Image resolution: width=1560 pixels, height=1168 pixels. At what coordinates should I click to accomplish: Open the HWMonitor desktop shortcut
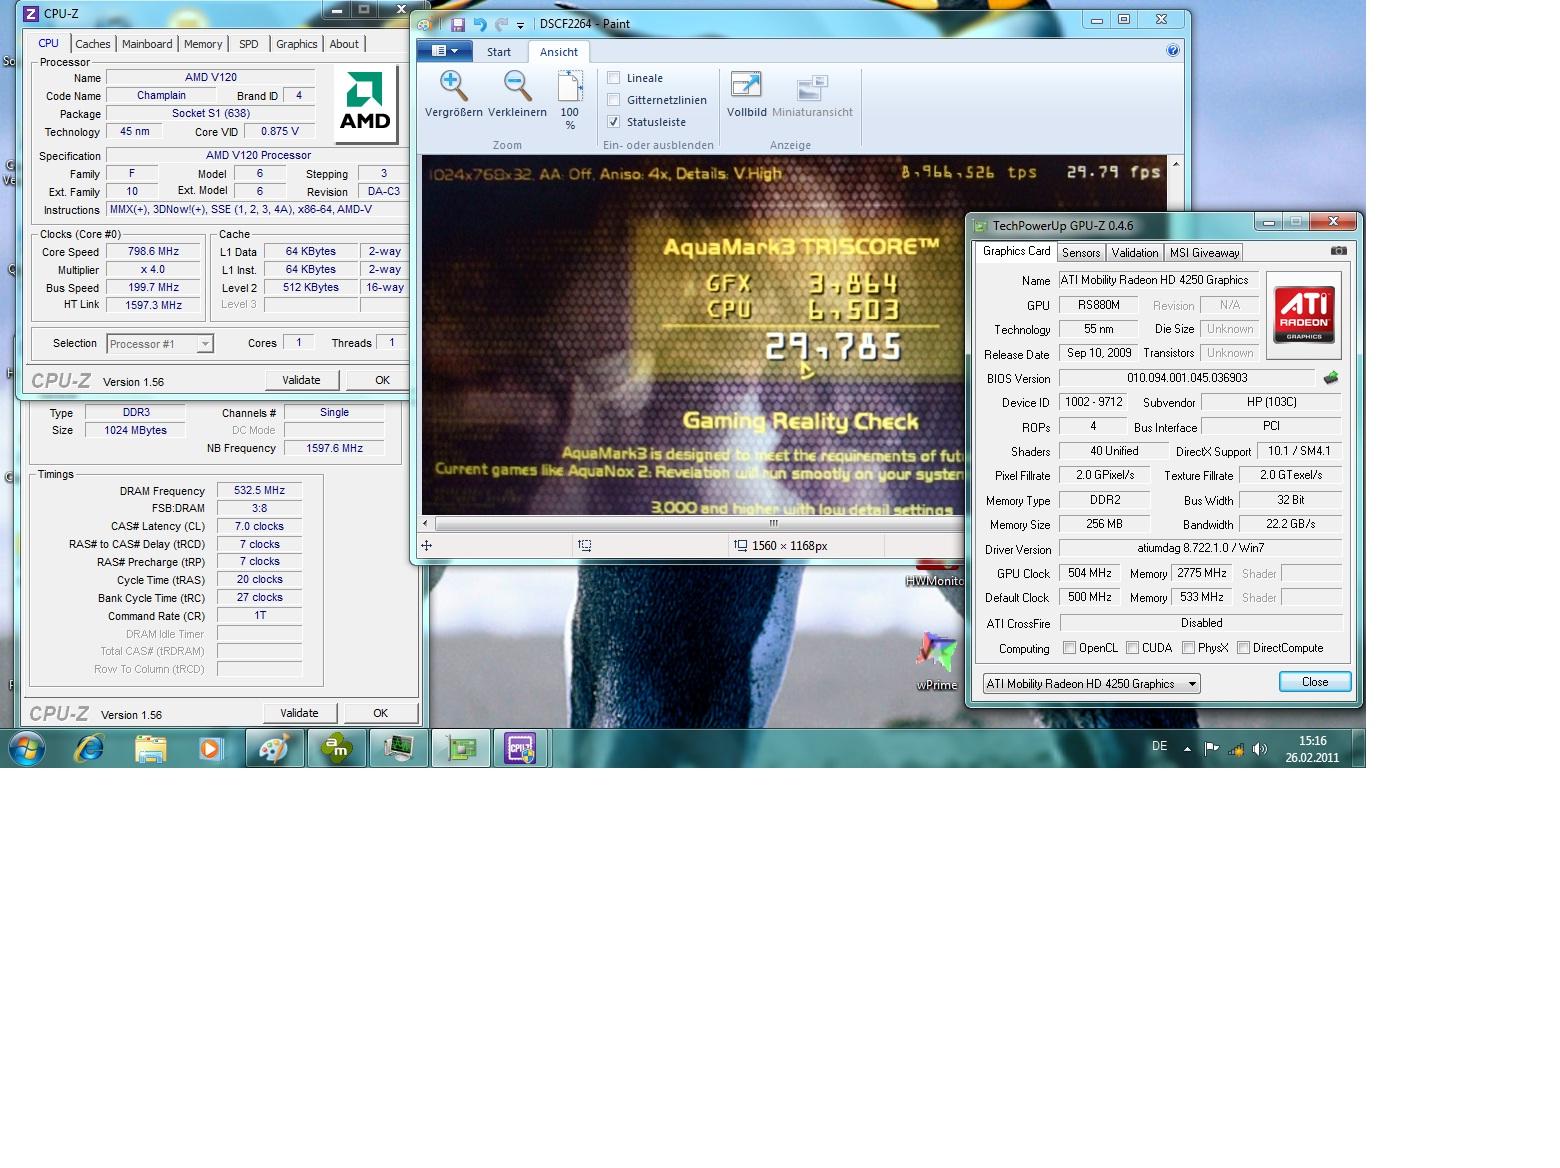click(x=936, y=575)
